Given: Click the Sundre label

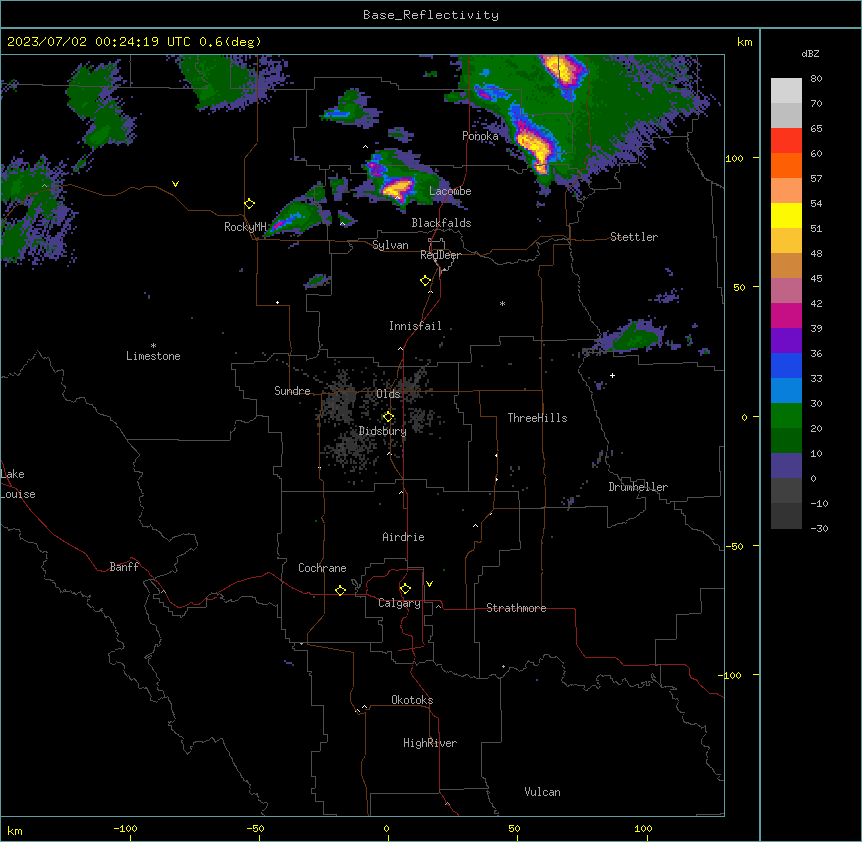Looking at the screenshot, I should tap(292, 391).
